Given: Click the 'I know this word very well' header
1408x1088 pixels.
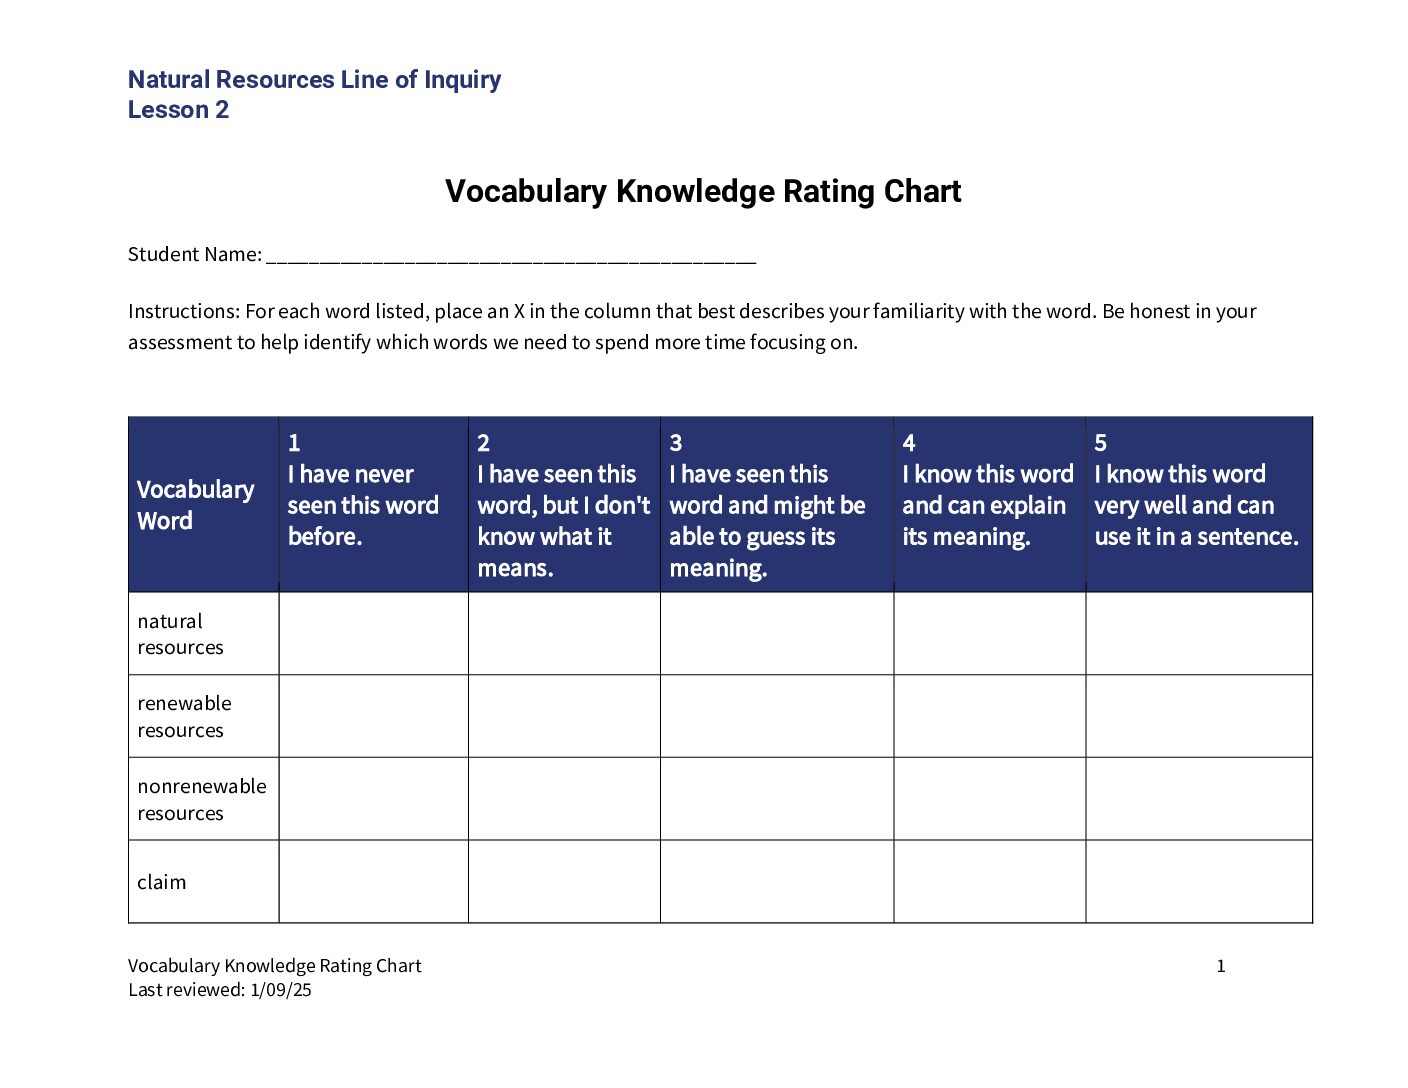Looking at the screenshot, I should [x=1199, y=505].
